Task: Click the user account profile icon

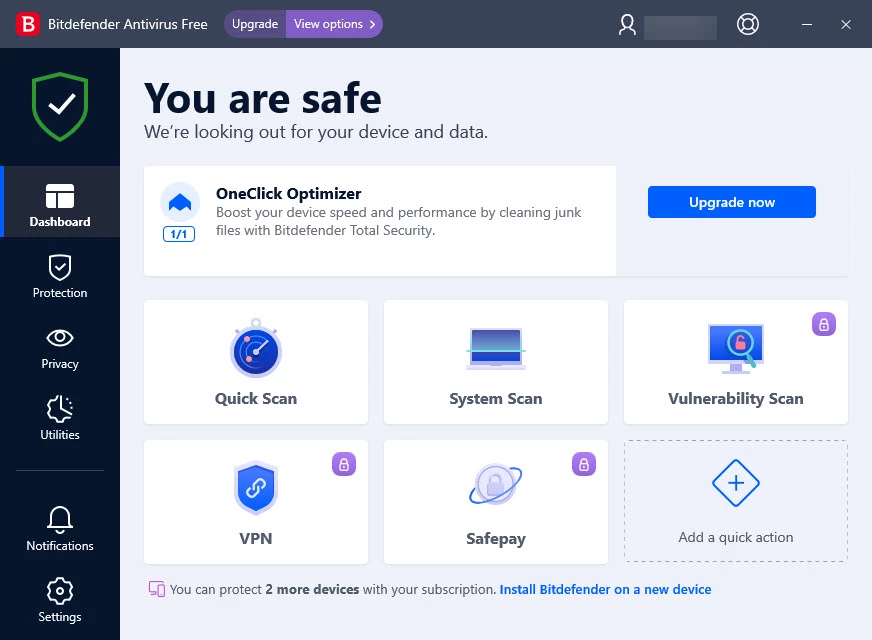Action: coord(627,24)
